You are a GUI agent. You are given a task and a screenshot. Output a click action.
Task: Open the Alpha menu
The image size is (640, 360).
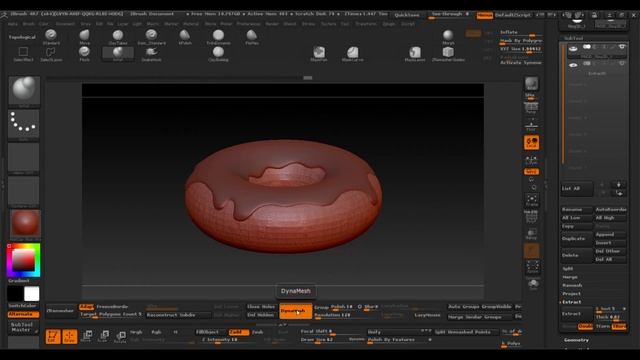click(x=13, y=24)
